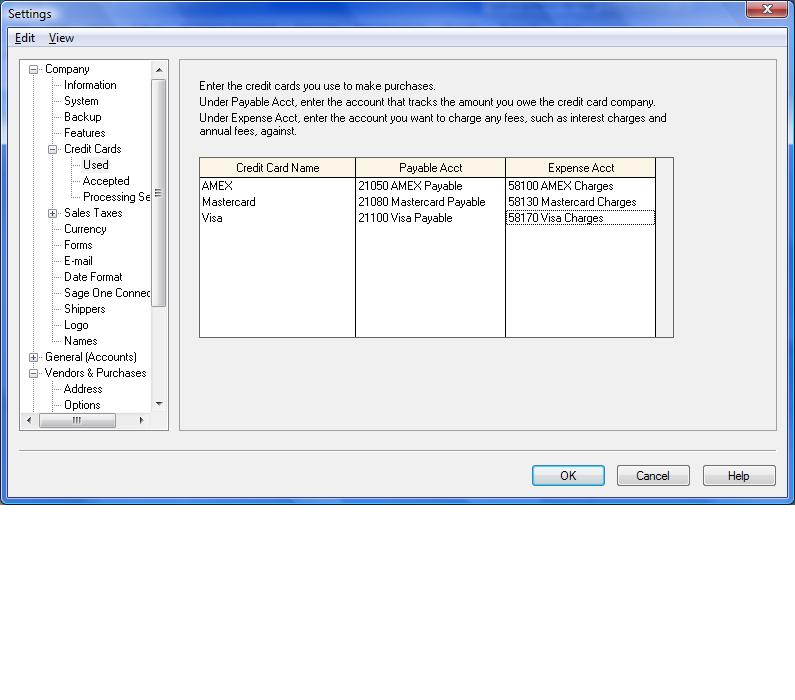Screen dimensions: 795x700
Task: Click the tree scroll-down arrow
Action: 159,404
